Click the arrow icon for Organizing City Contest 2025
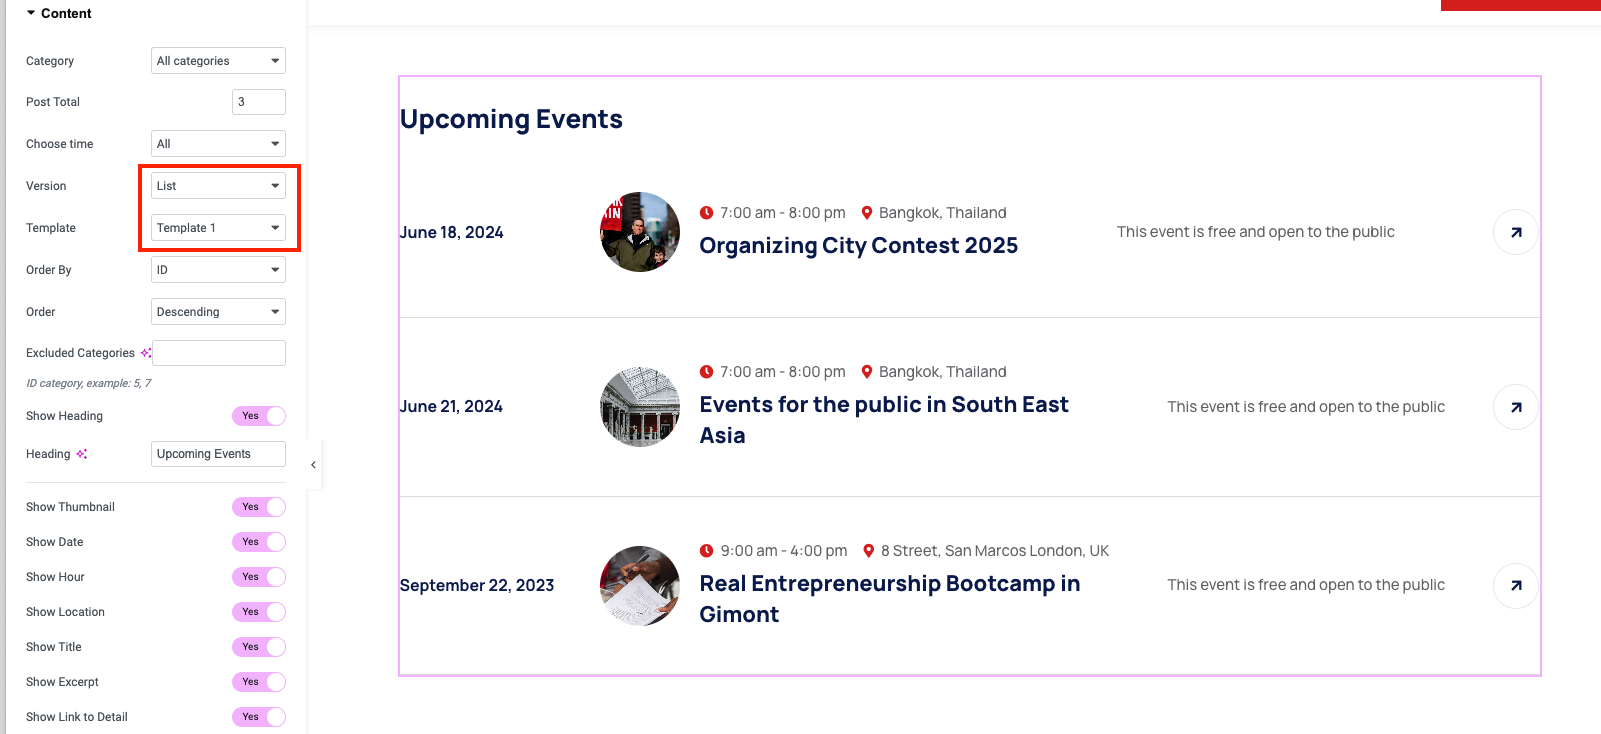Screen dimensions: 1601x734 pos(1515,232)
